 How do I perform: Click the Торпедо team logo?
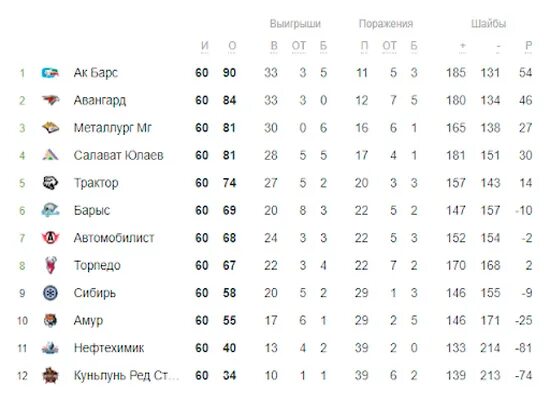(x=51, y=265)
